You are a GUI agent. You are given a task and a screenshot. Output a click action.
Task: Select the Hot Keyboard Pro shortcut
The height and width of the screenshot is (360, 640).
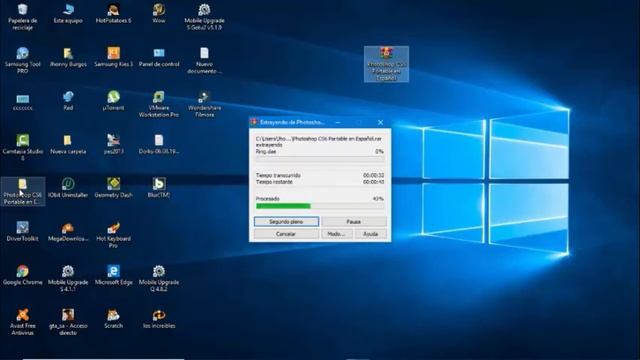tap(113, 235)
